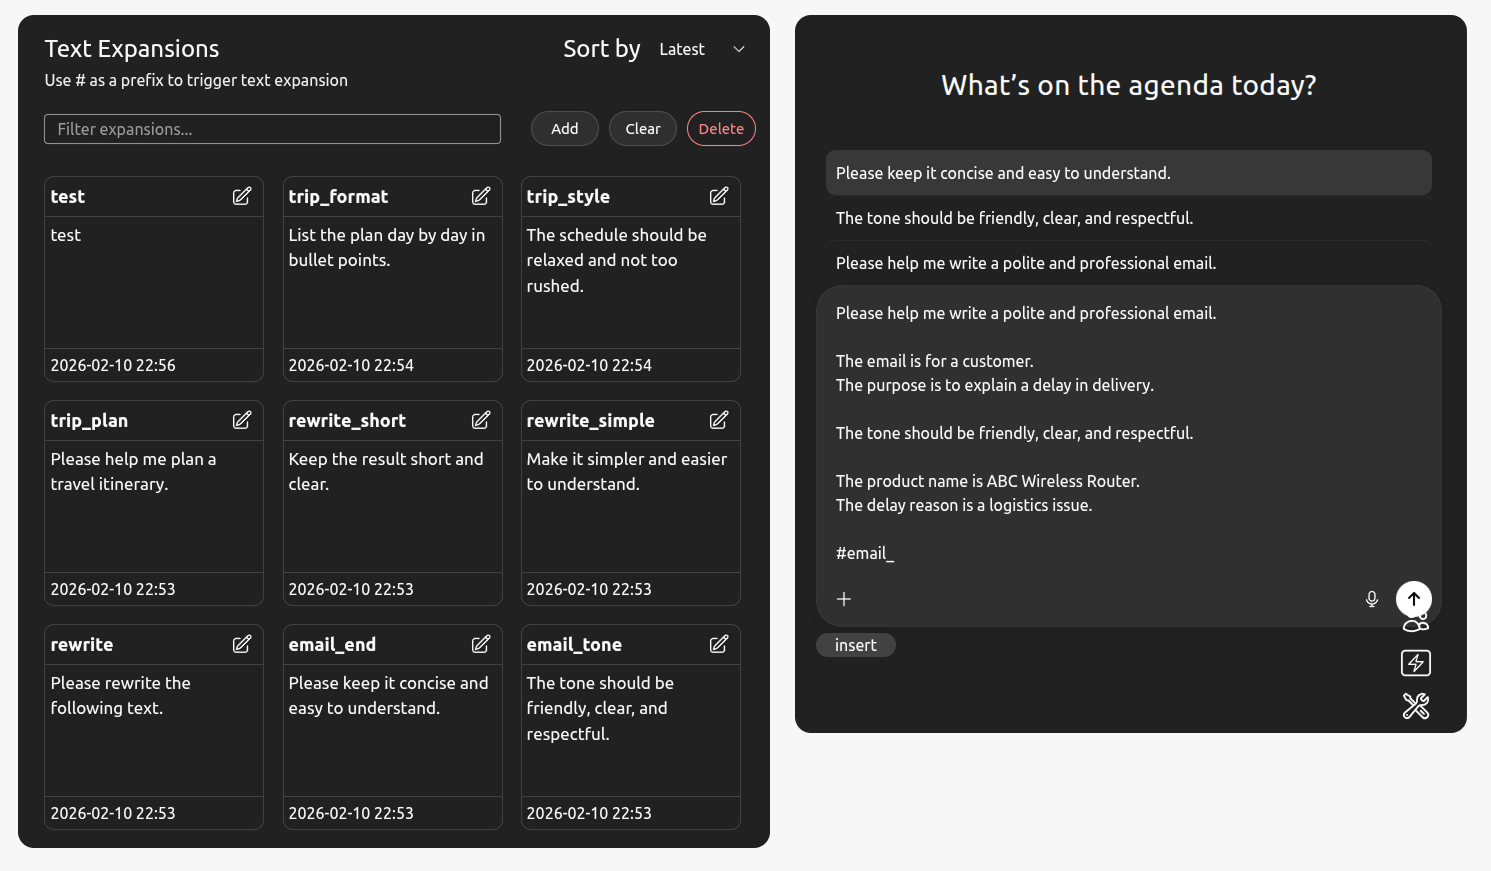Image resolution: width=1491 pixels, height=871 pixels.
Task: Open the Sort by Latest dropdown
Action: (701, 49)
